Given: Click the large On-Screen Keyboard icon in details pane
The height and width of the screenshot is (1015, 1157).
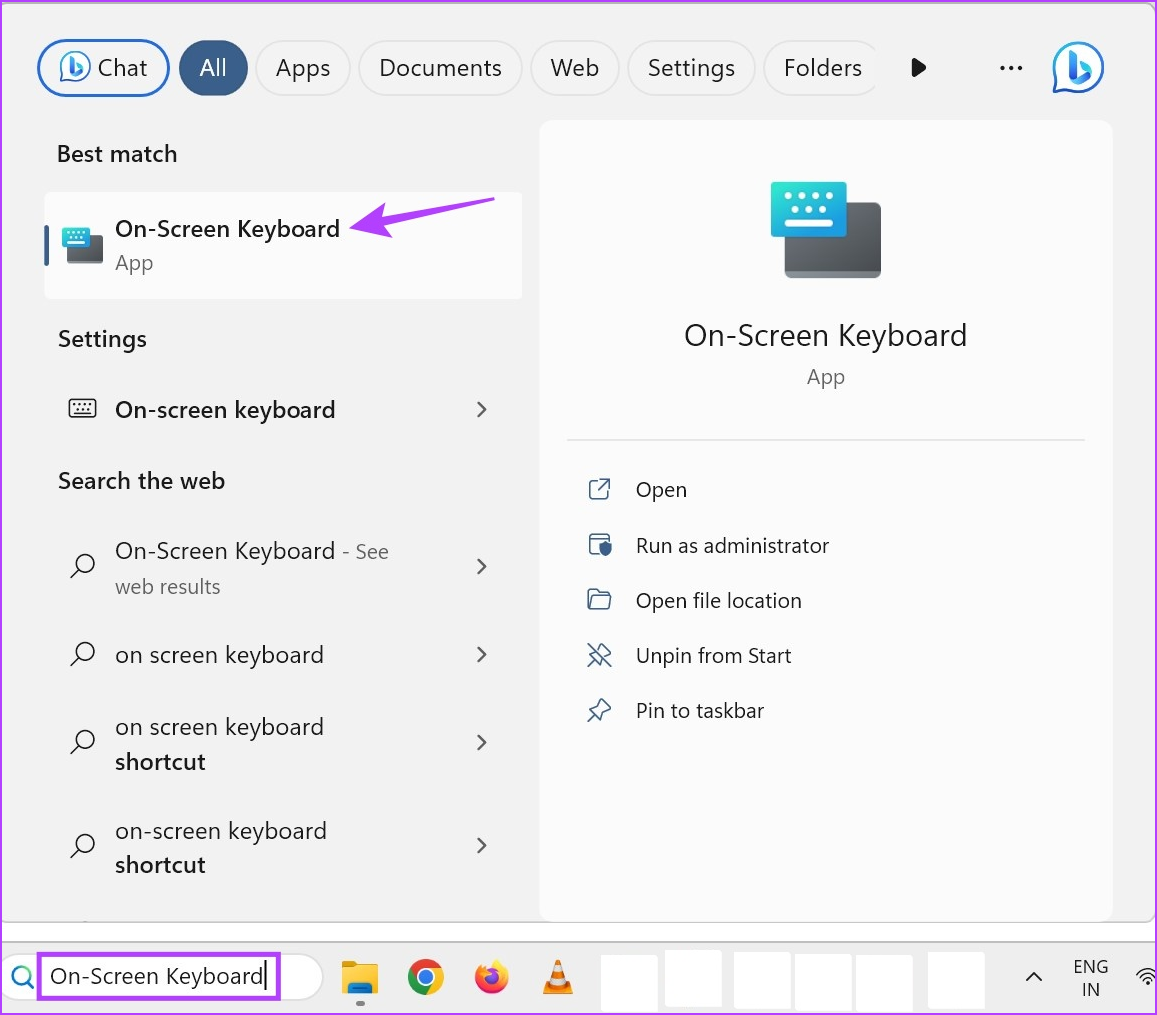Looking at the screenshot, I should pos(825,229).
